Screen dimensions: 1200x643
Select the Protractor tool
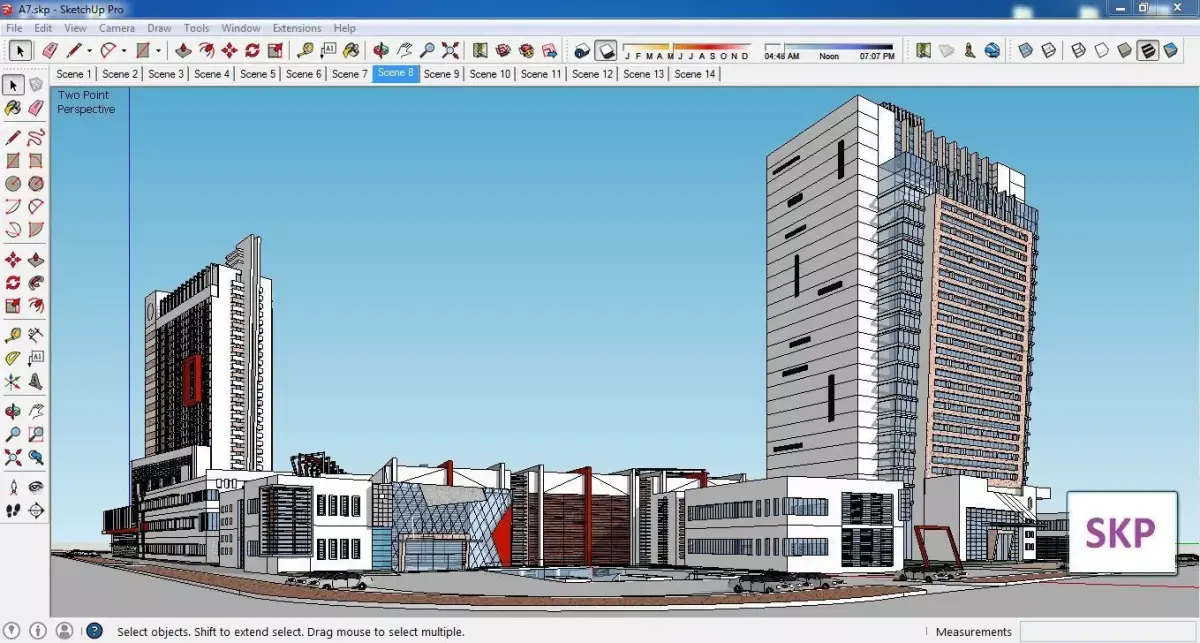point(13,358)
